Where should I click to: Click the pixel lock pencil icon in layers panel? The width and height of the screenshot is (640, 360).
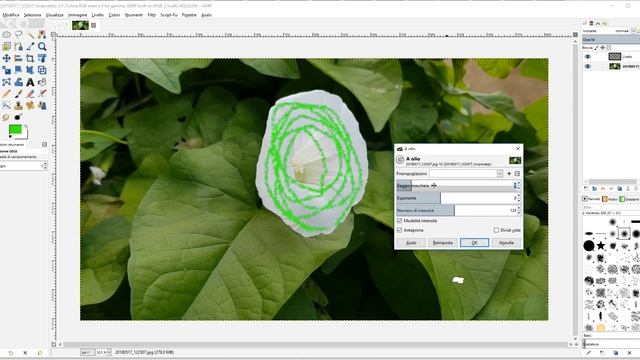coord(596,48)
